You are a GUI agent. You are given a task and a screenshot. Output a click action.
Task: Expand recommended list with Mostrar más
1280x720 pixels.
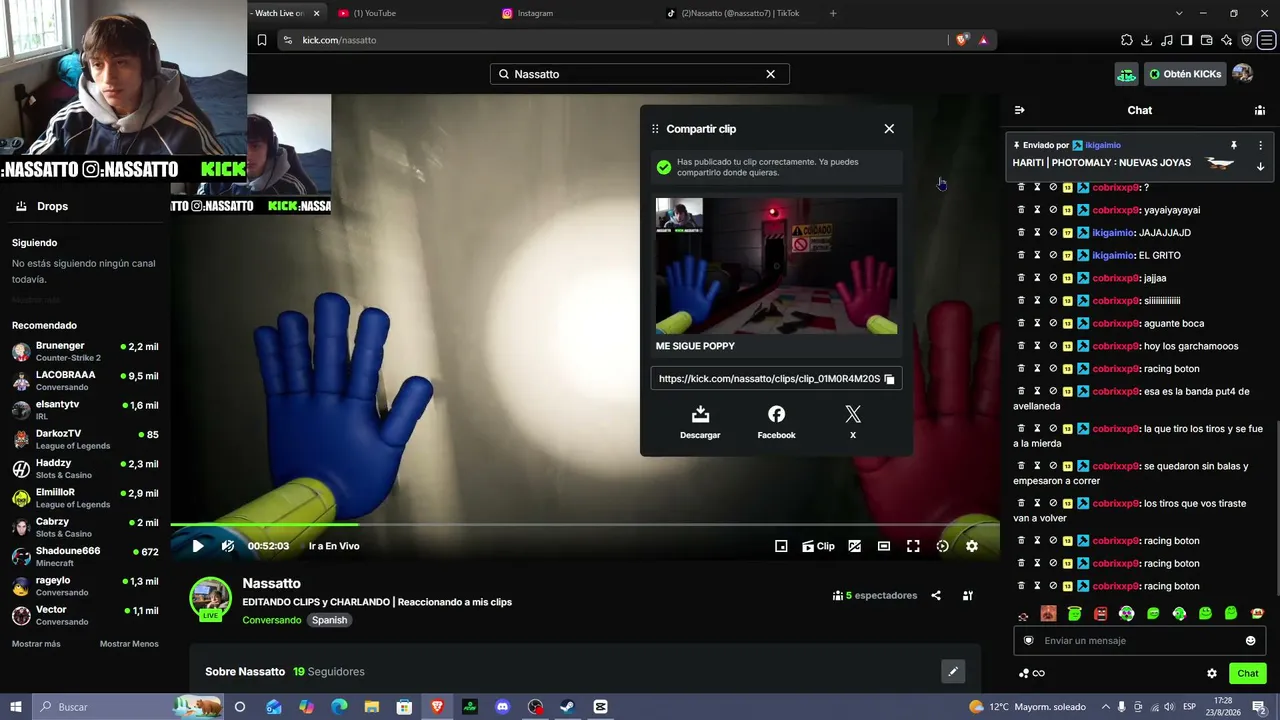(x=36, y=644)
